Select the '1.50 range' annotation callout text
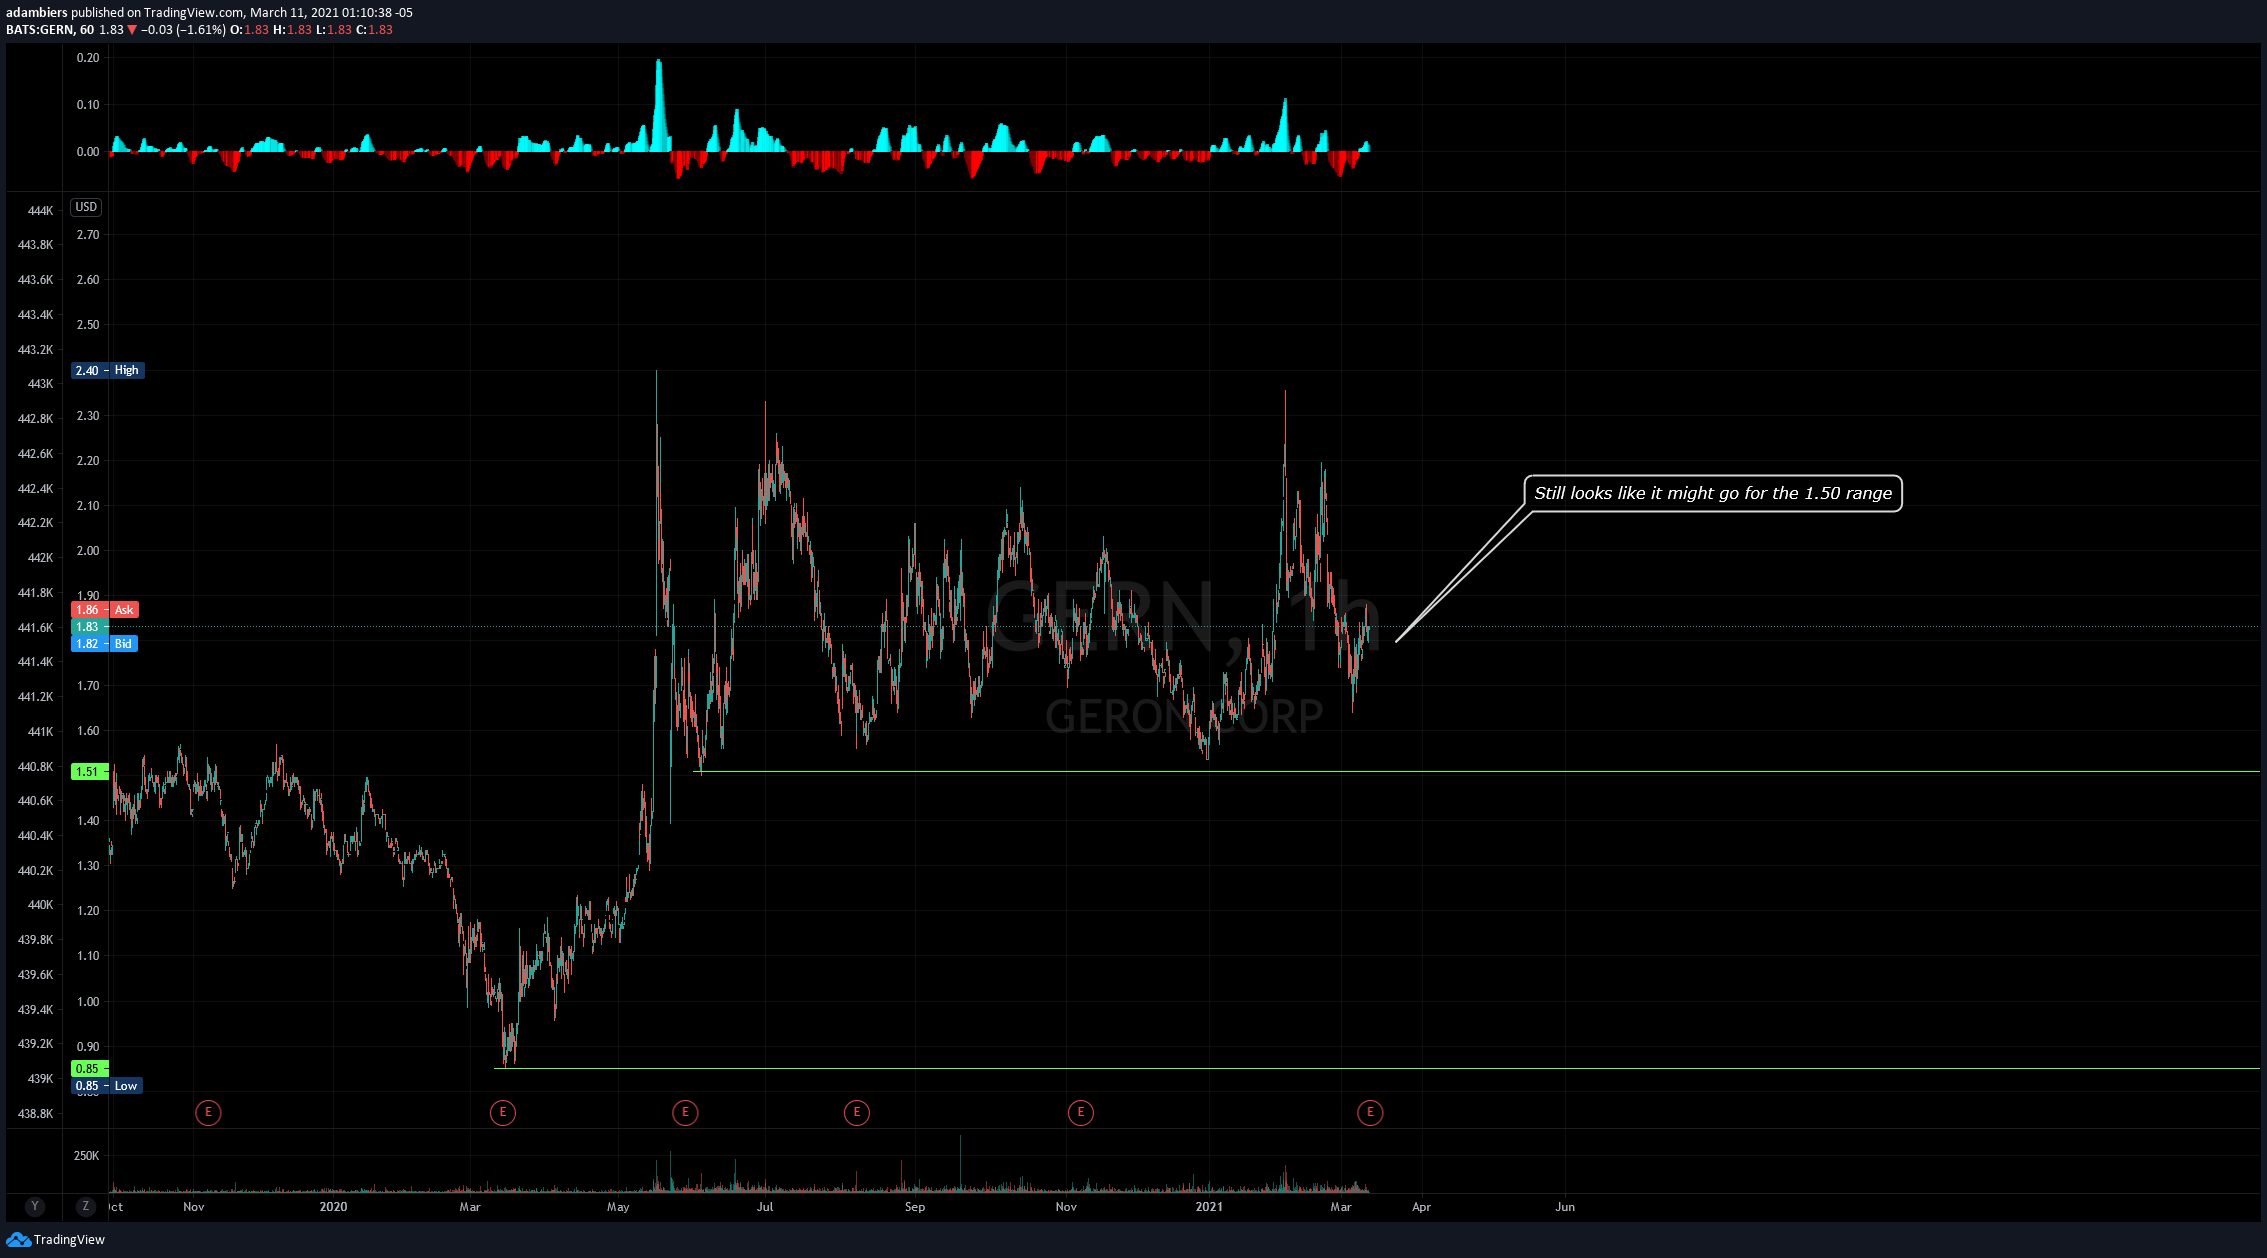This screenshot has height=1258, width=2267. [1713, 493]
